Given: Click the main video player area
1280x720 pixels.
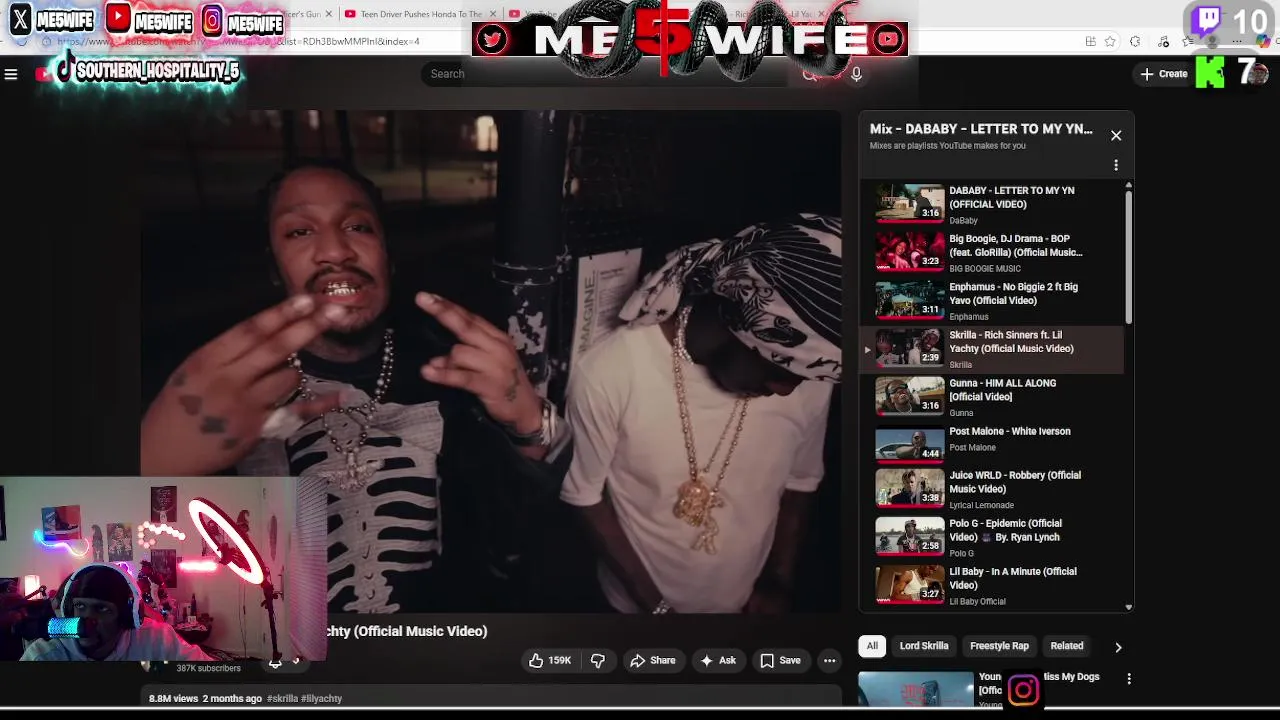Looking at the screenshot, I should pos(490,360).
